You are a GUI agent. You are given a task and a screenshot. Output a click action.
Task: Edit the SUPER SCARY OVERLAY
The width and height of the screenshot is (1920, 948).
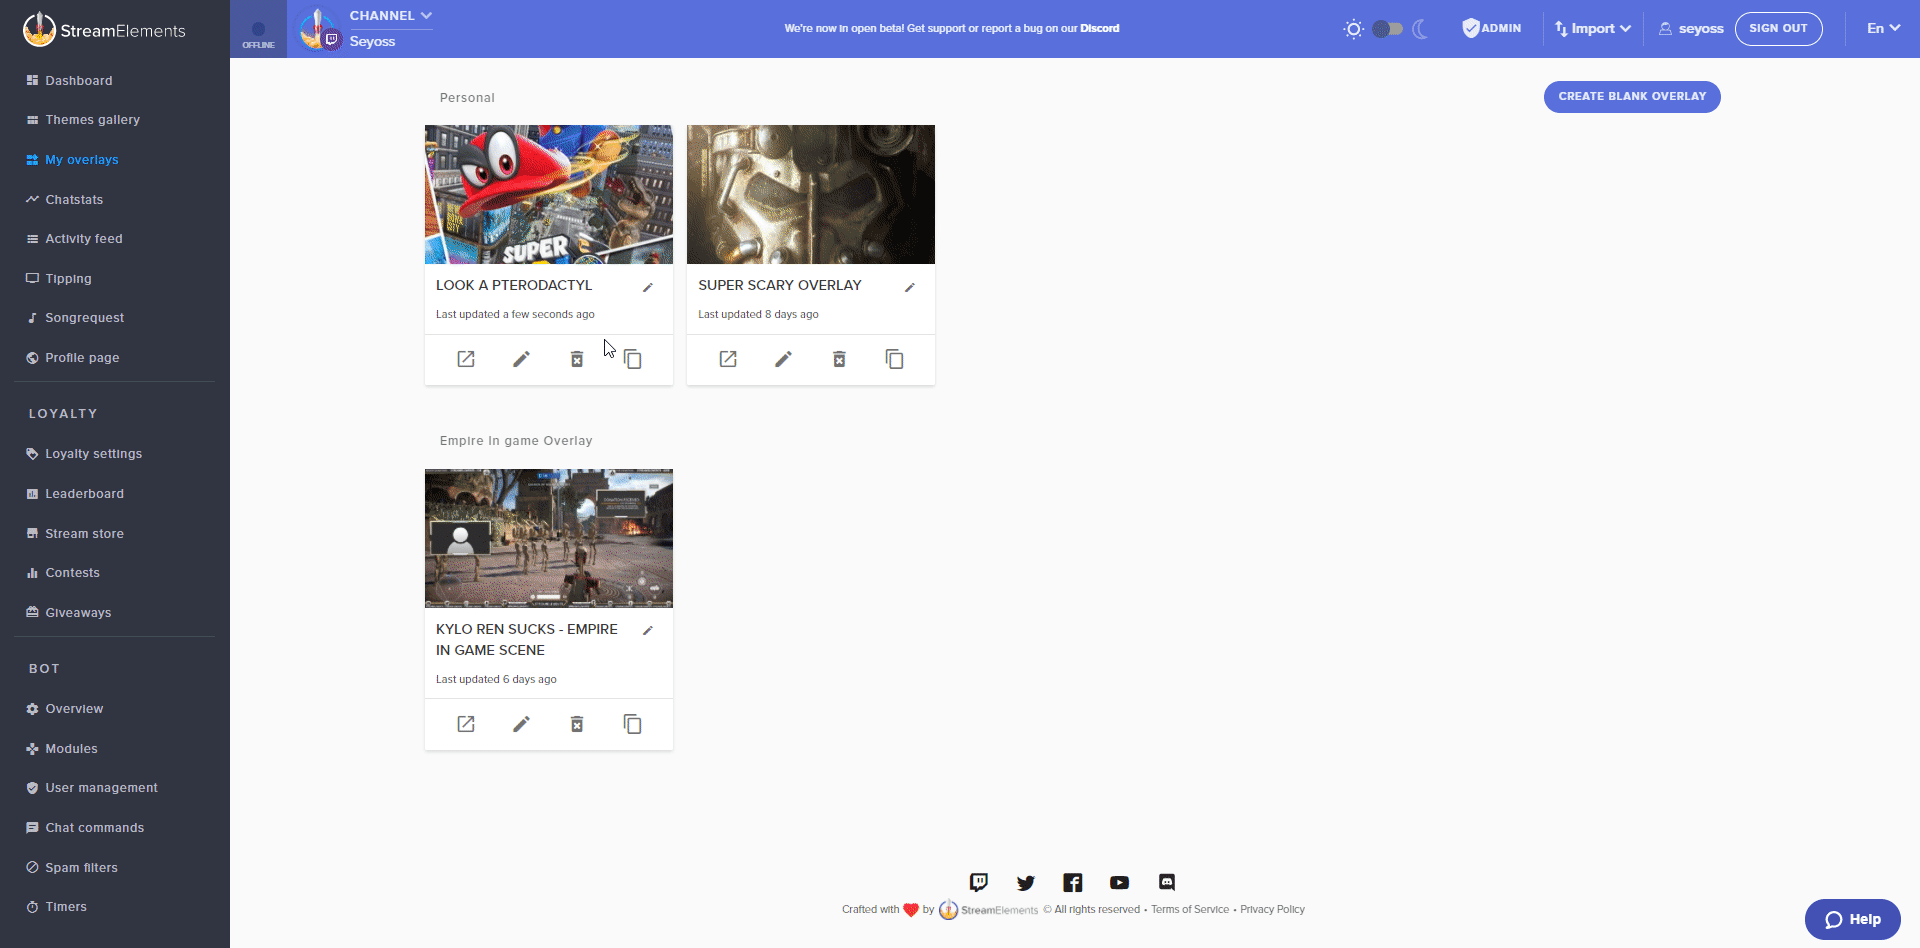783,359
